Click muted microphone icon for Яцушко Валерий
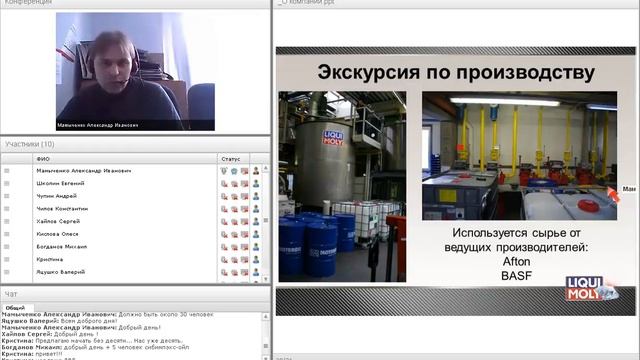Viewport: 640px width, 360px height. [224, 272]
